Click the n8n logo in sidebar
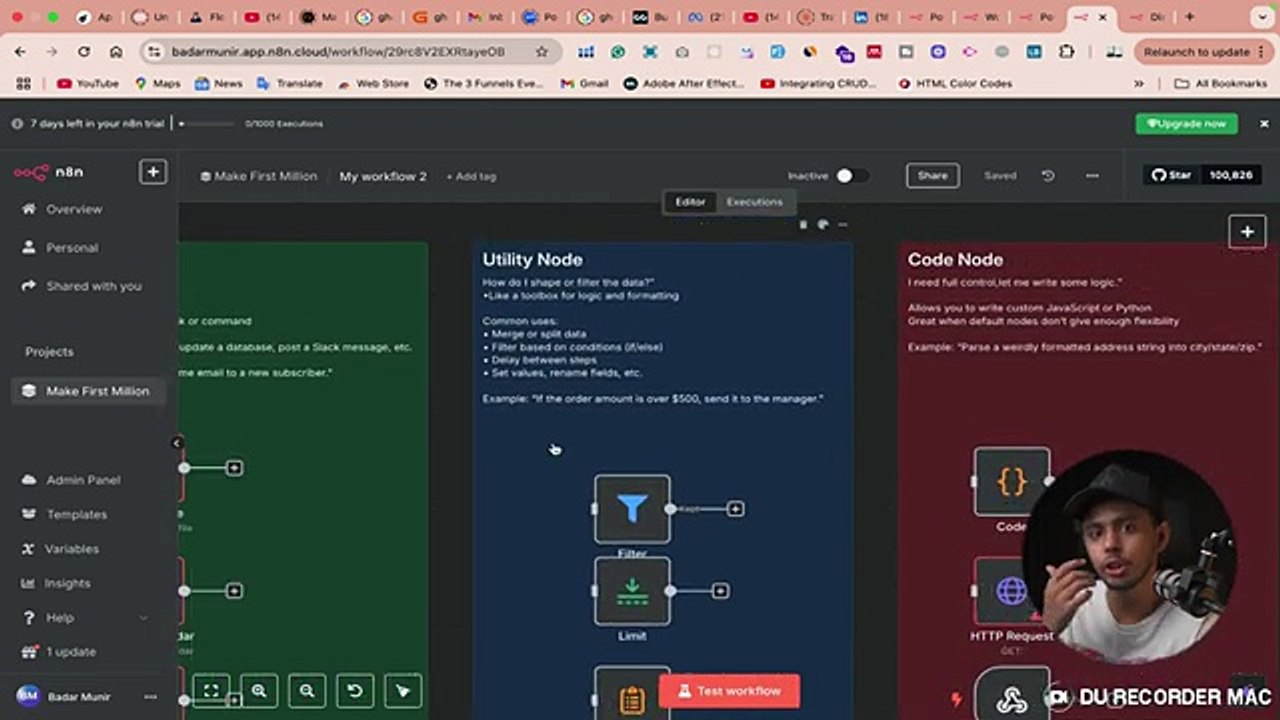This screenshot has width=1280, height=720. point(48,172)
